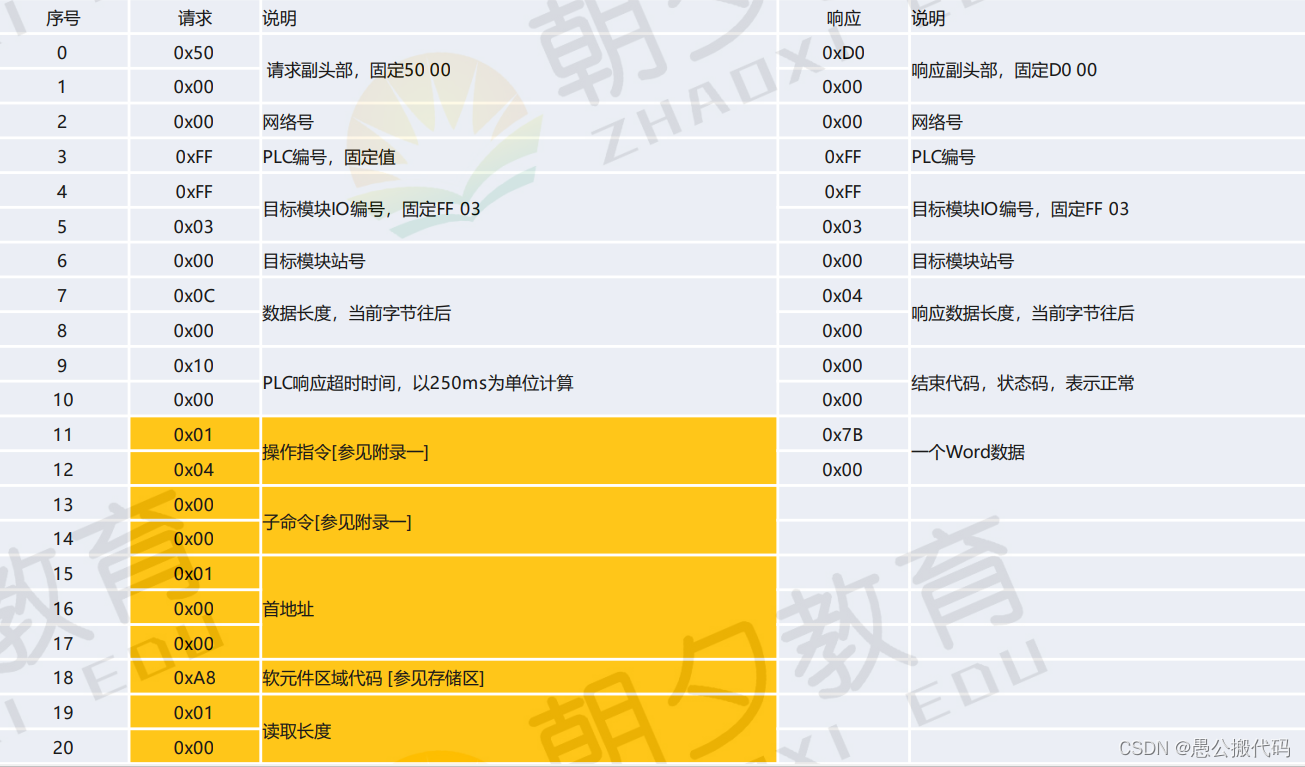Select request value 0x0C
The height and width of the screenshot is (767, 1305).
194,296
